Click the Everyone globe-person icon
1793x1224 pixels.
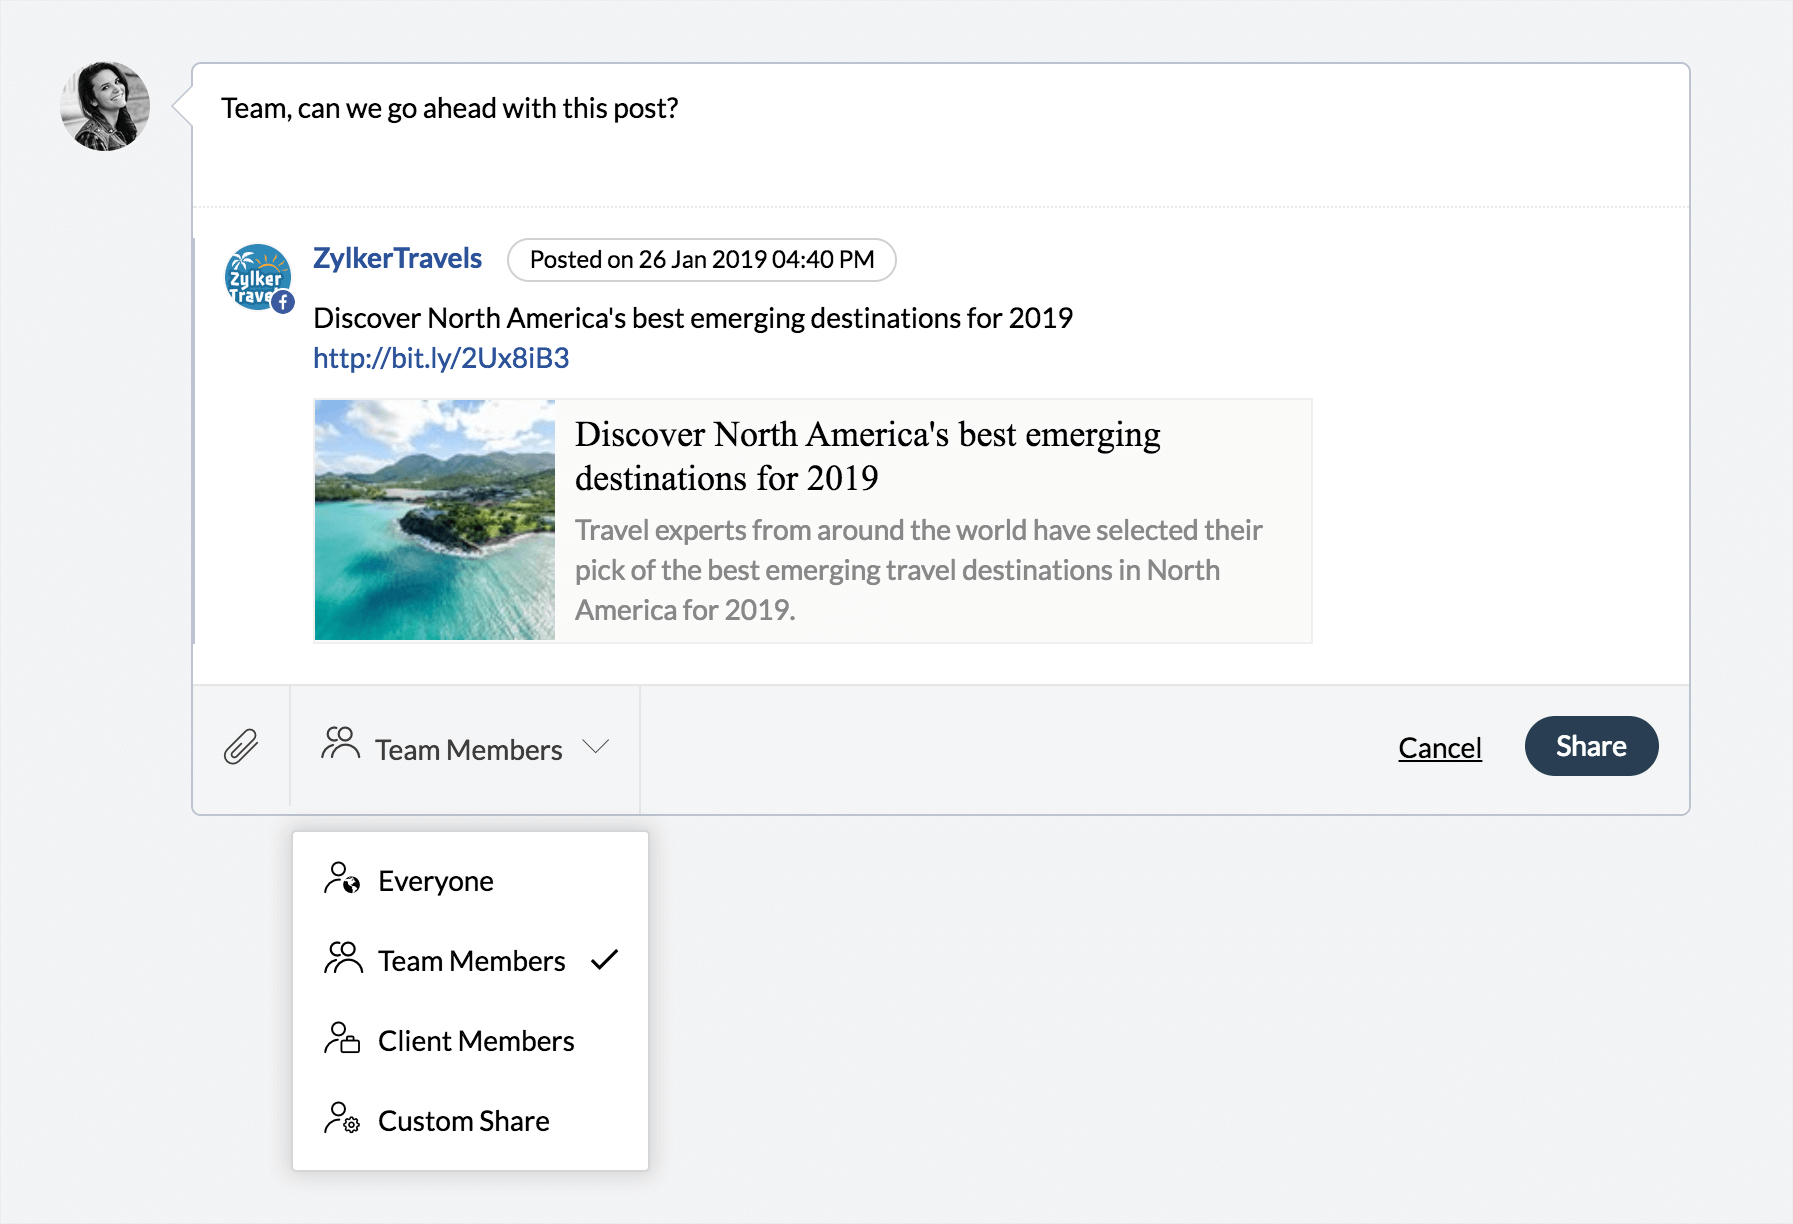(x=342, y=879)
